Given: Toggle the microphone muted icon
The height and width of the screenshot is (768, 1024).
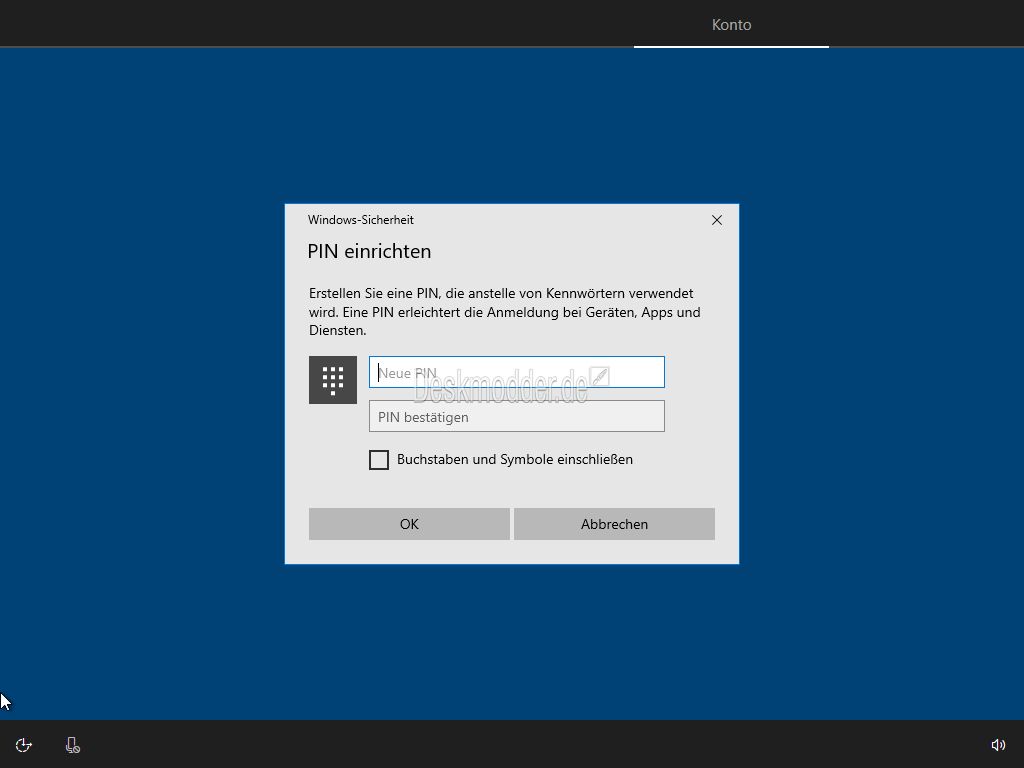Looking at the screenshot, I should (72, 745).
